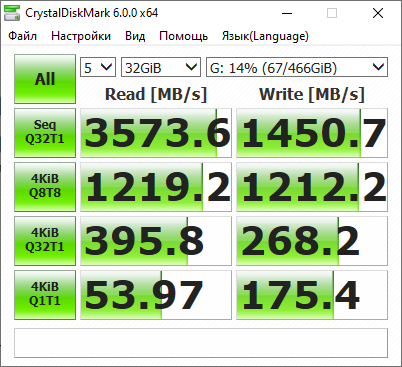The width and height of the screenshot is (402, 367).
Task: Click the 4KiB Q1T1 read result 53.97
Action: coord(156,295)
